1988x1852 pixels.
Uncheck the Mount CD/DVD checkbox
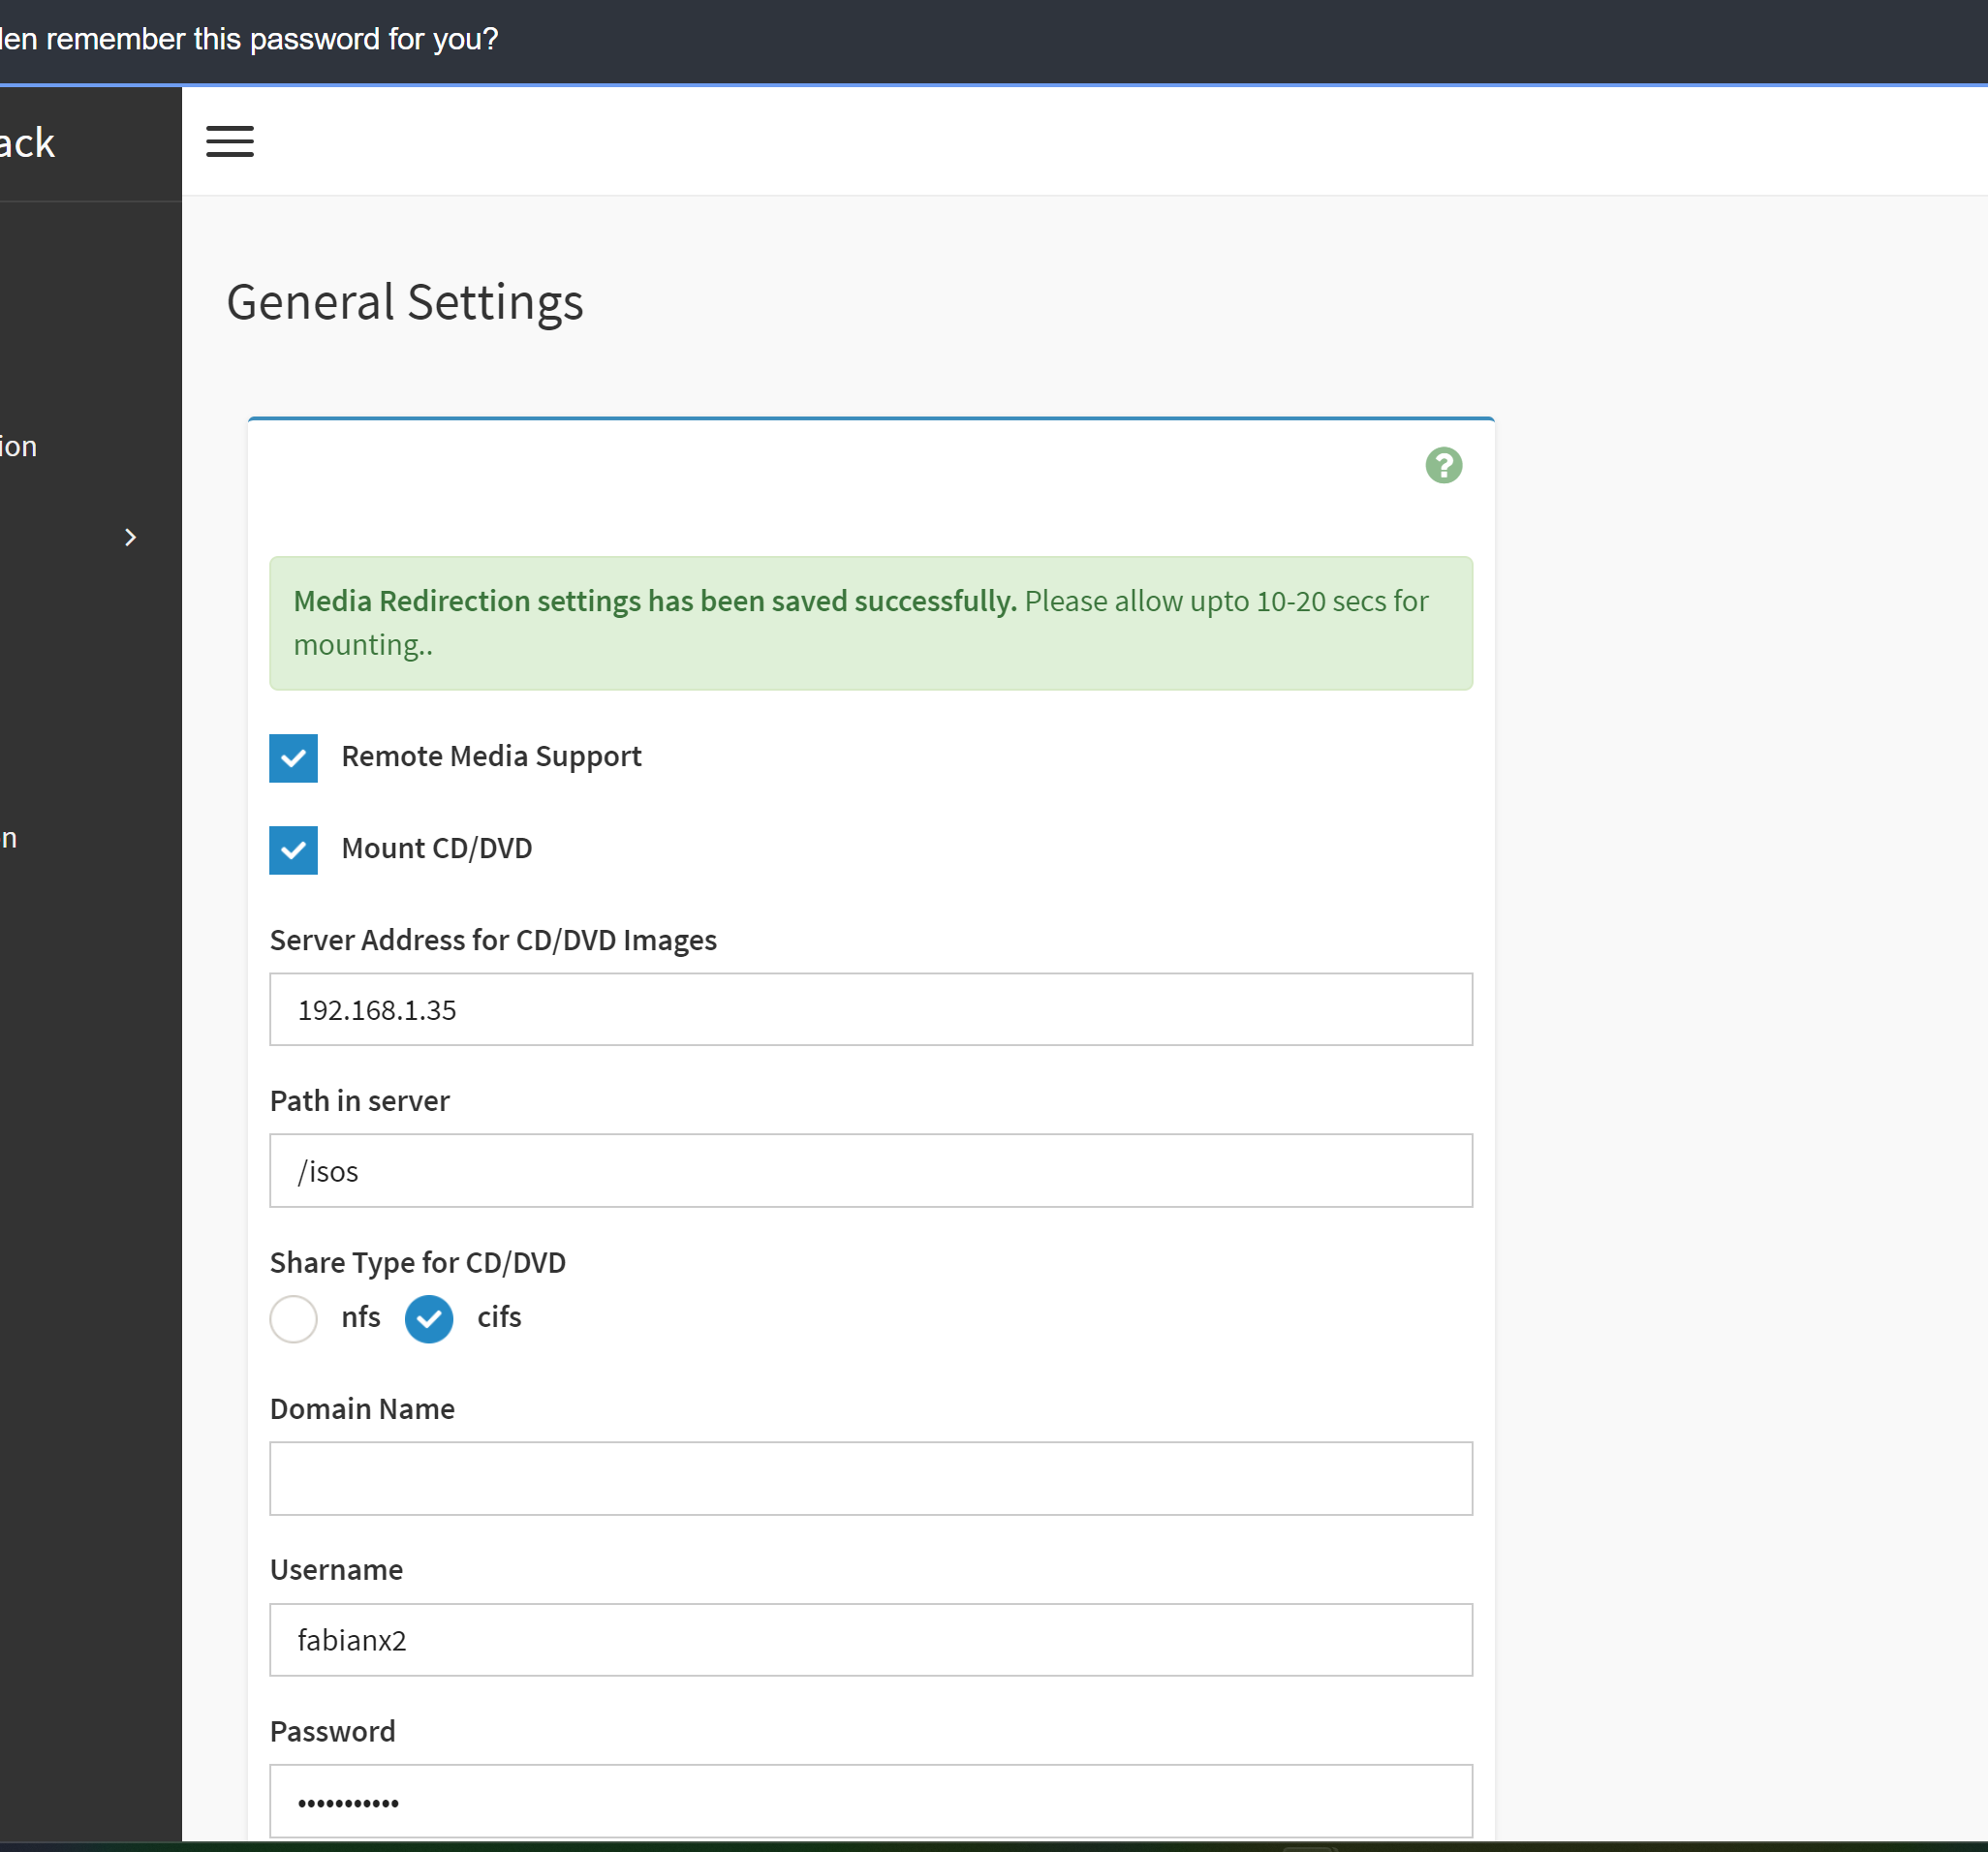click(x=293, y=850)
